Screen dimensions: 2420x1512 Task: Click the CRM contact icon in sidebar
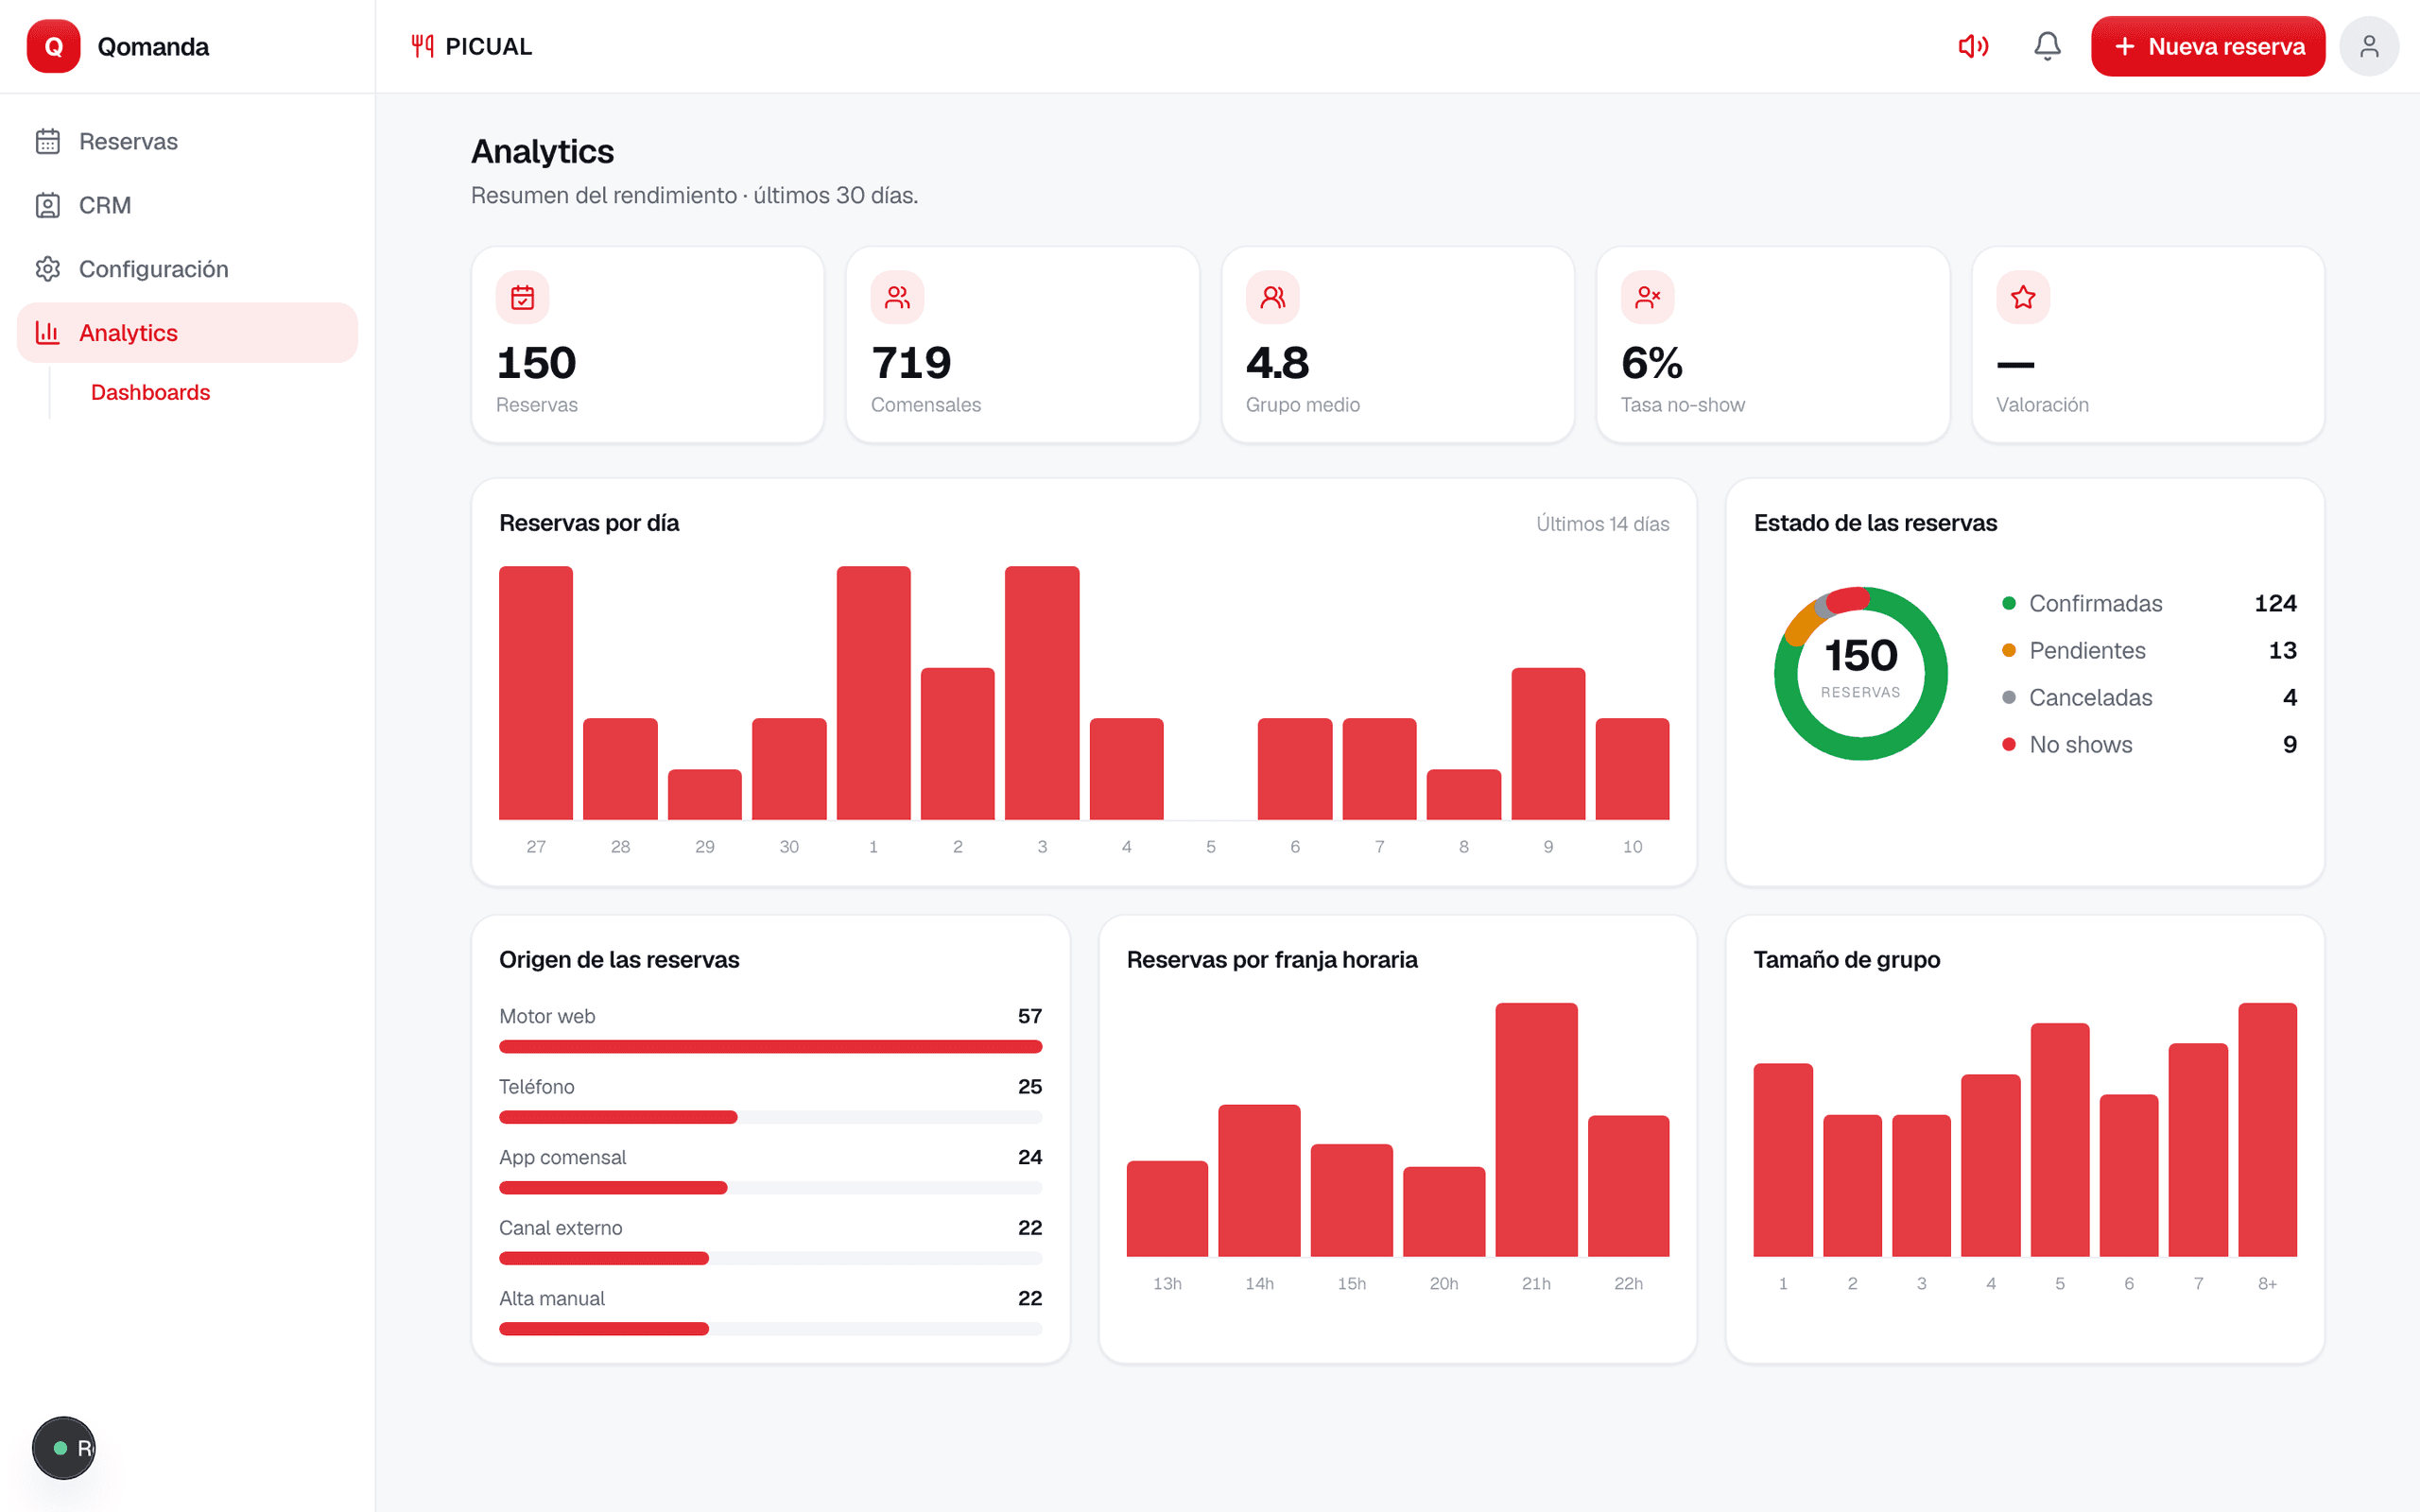point(48,205)
